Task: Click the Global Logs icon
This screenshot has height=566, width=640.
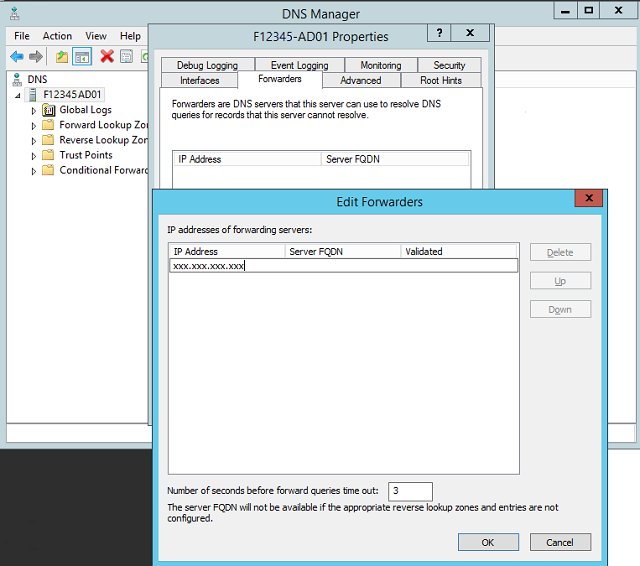Action: (x=49, y=110)
